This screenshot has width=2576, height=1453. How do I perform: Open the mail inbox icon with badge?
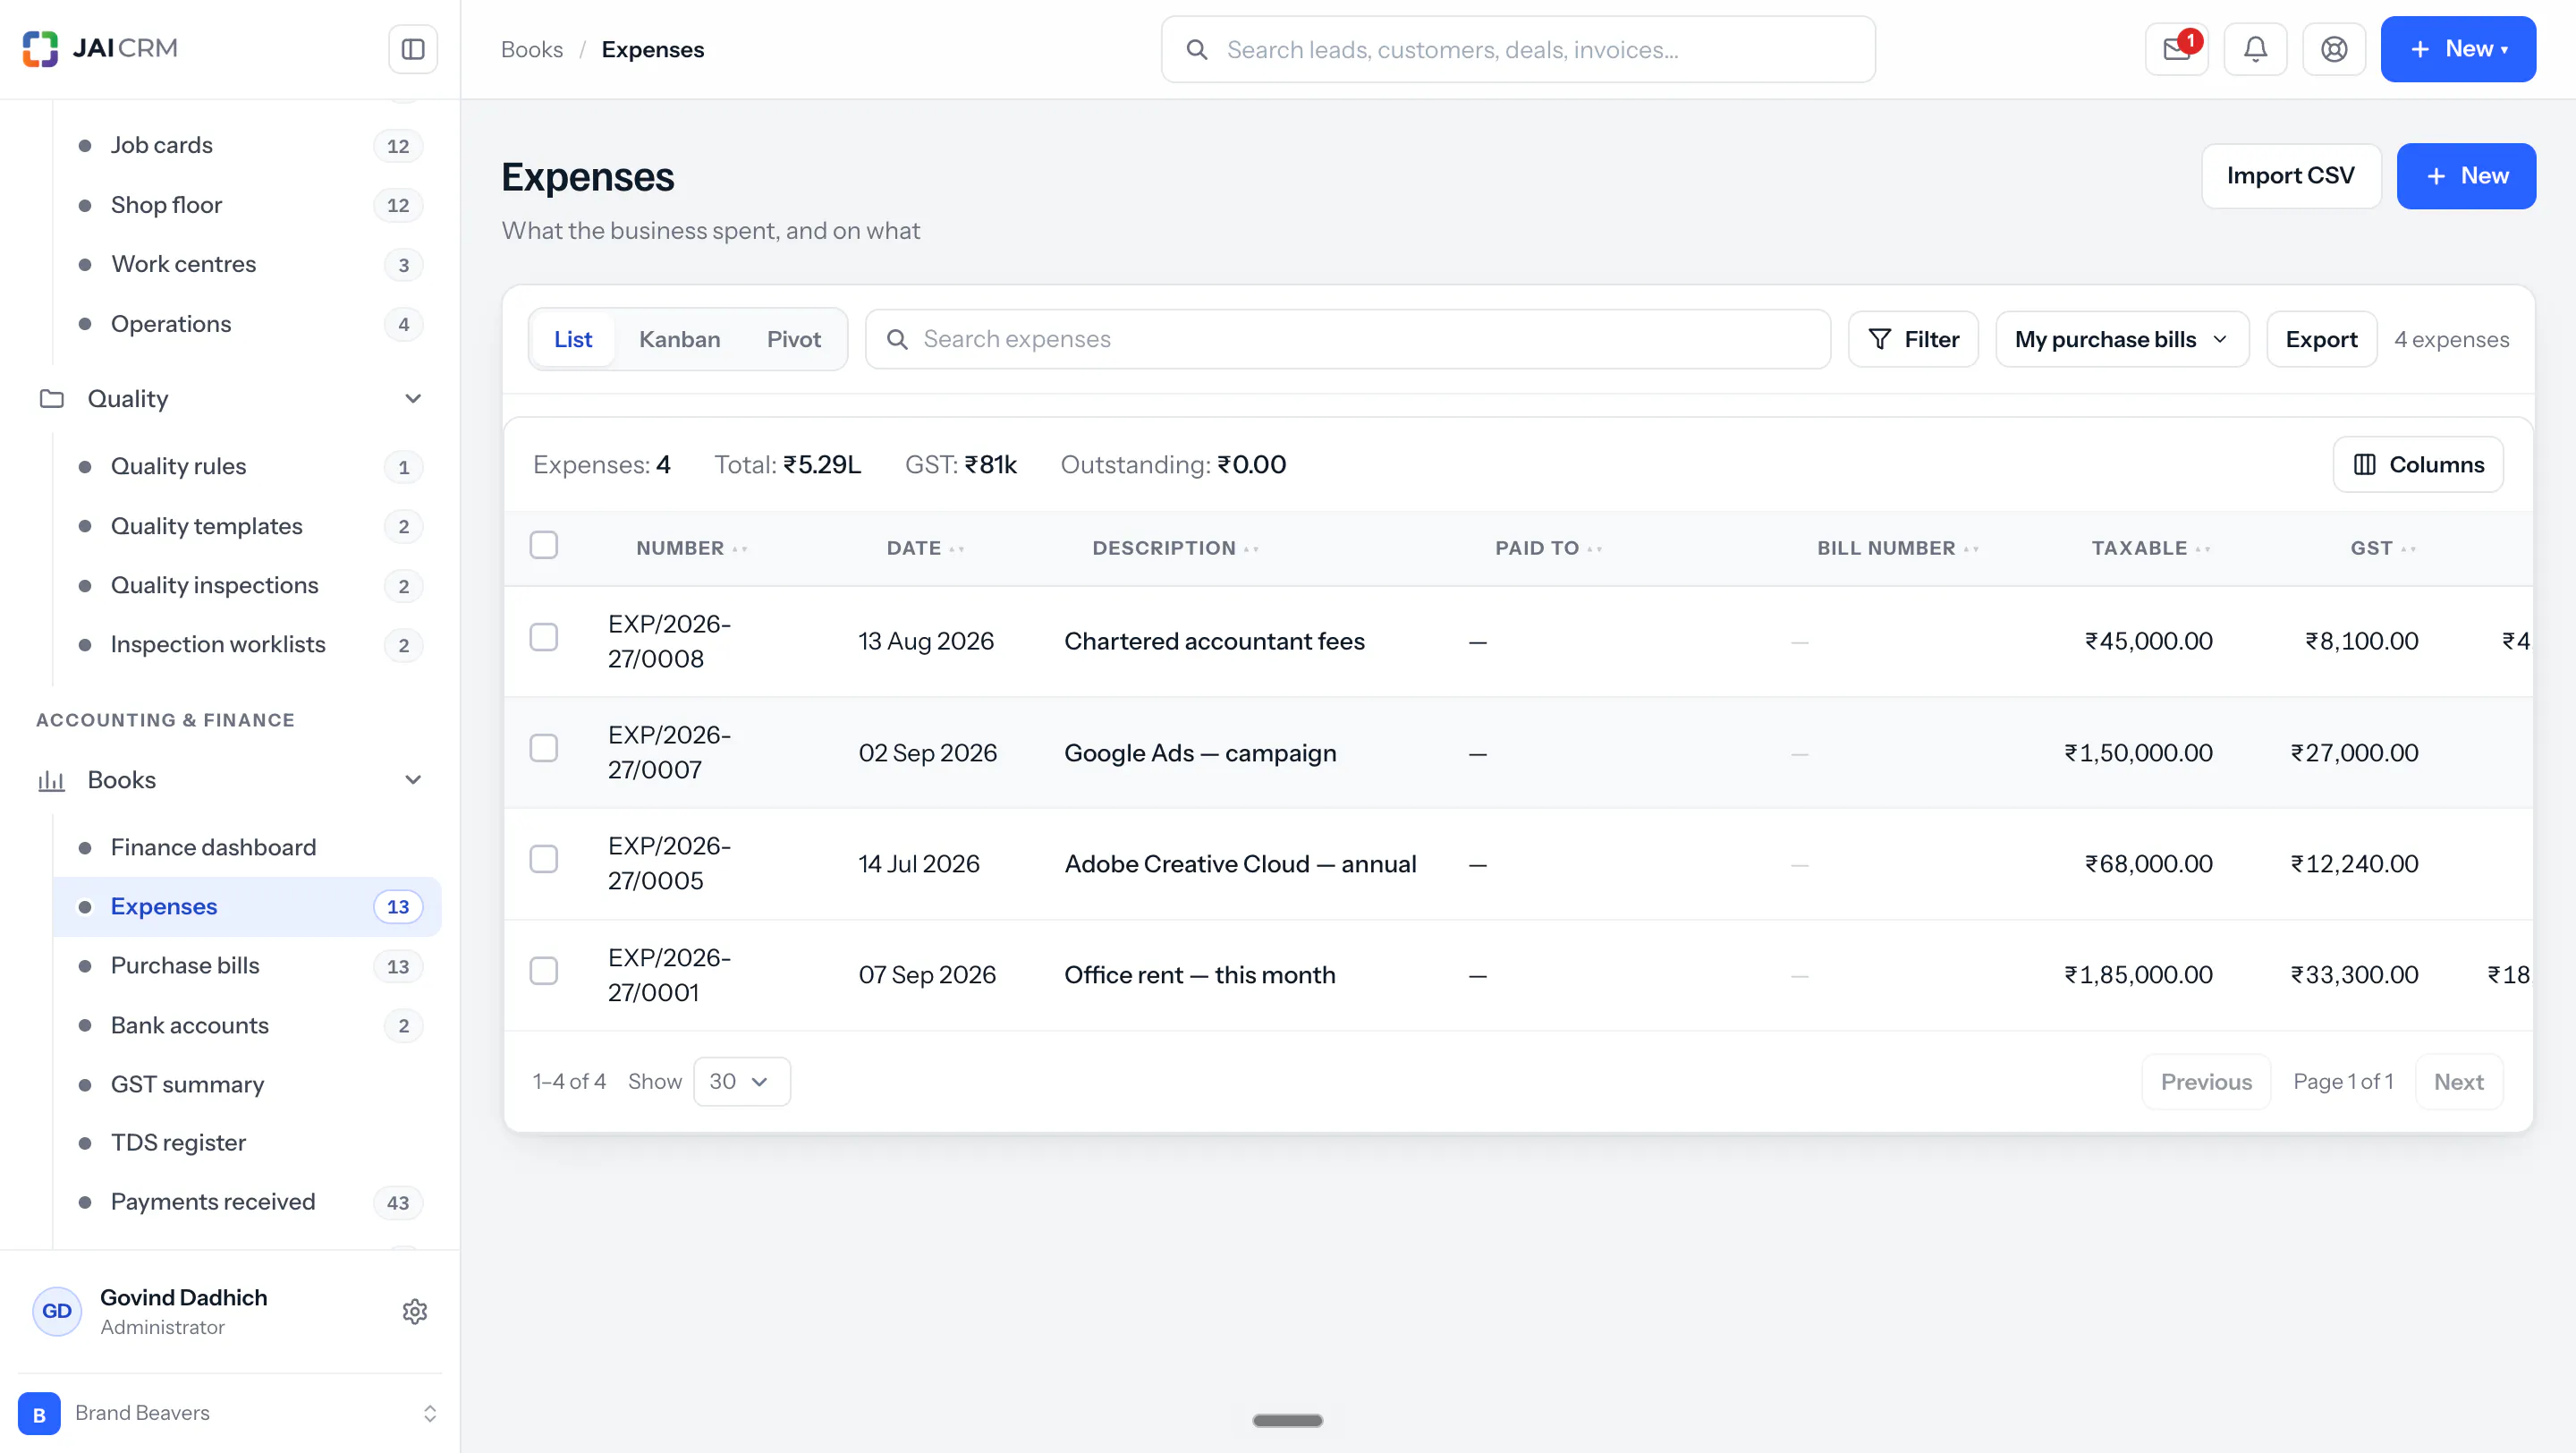click(x=2177, y=49)
